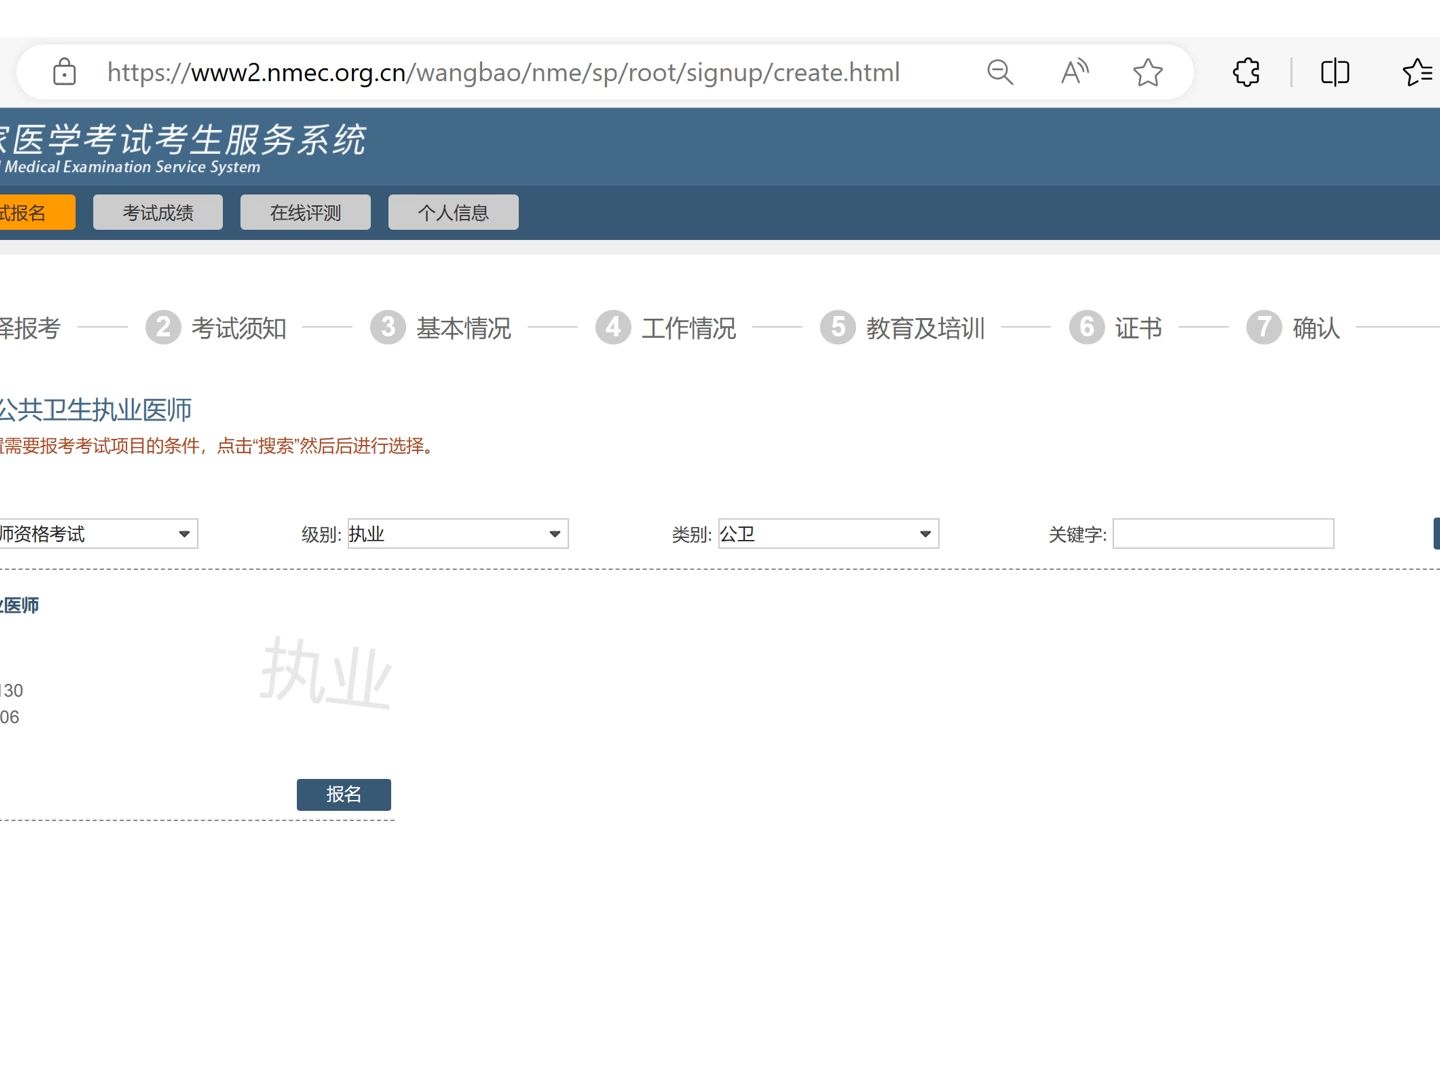The width and height of the screenshot is (1440, 1080).
Task: Go to step 2 考试须知
Action: [x=216, y=327]
